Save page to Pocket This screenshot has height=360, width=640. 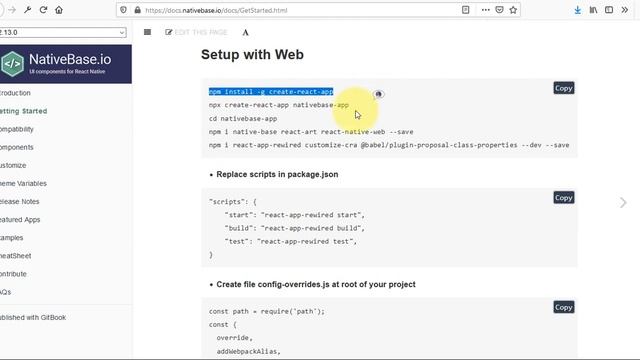point(499,10)
